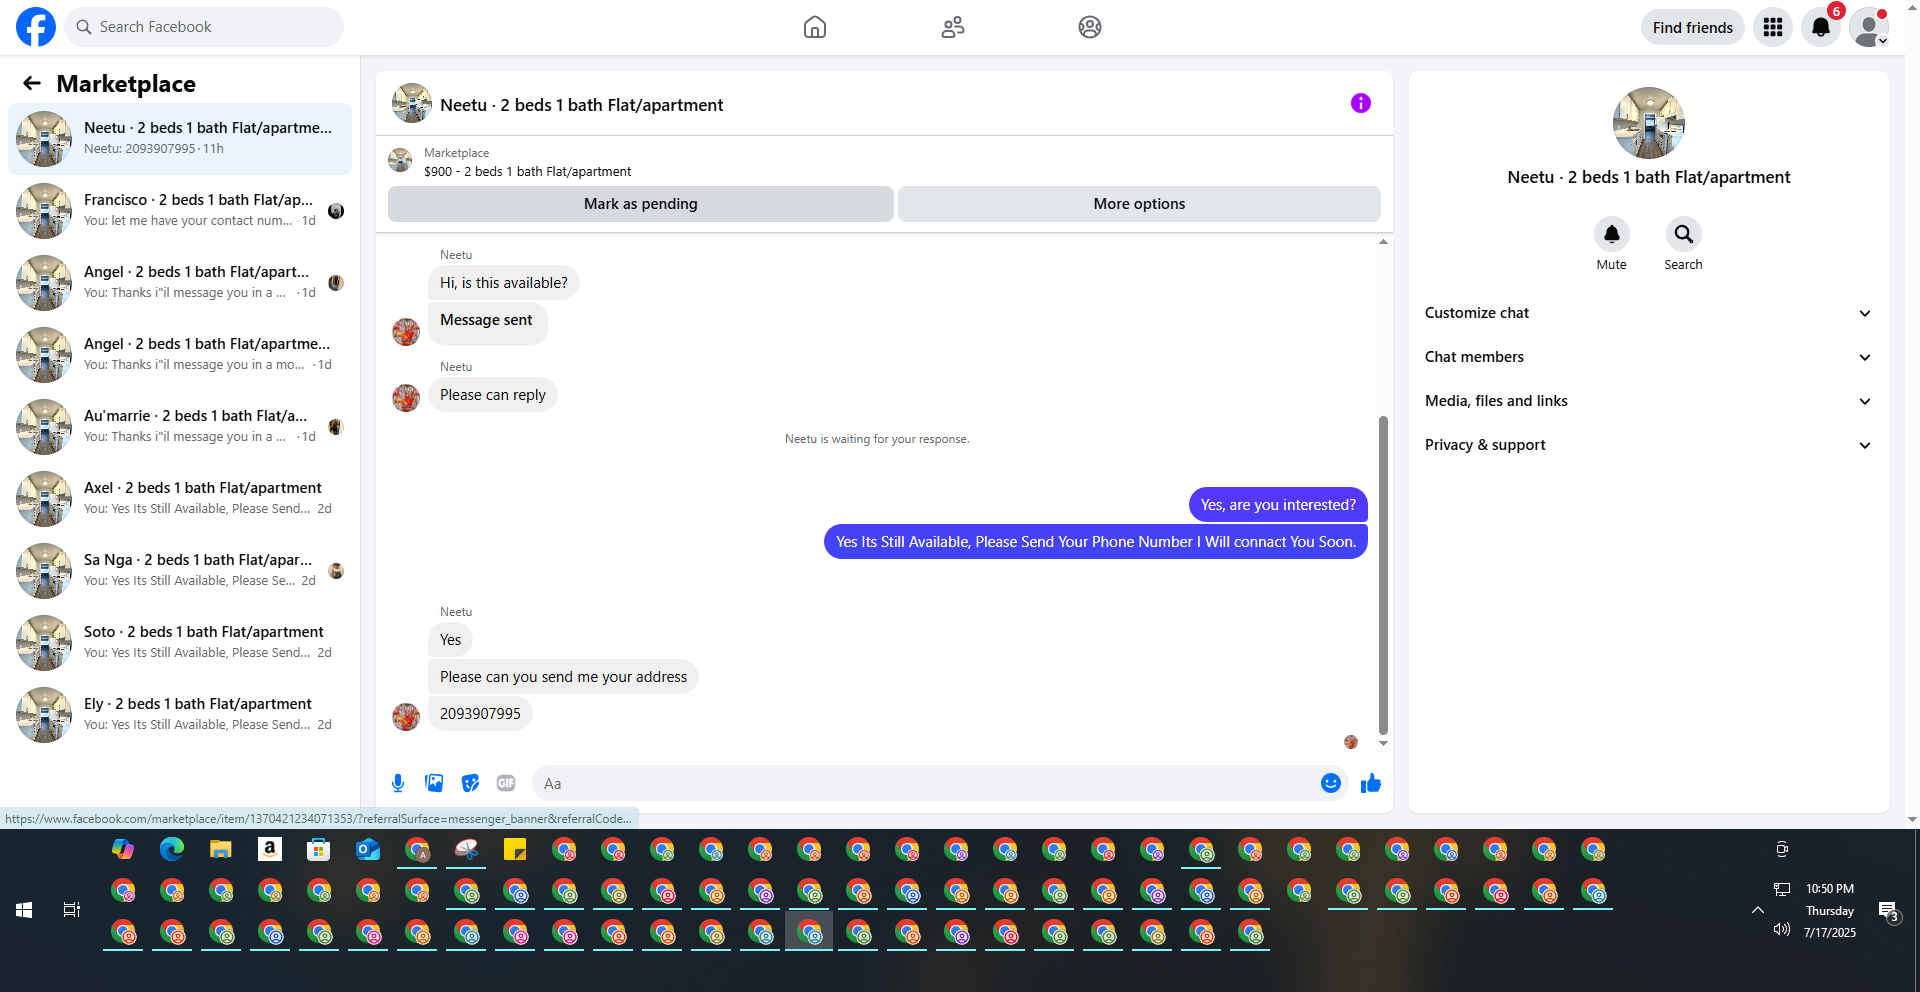This screenshot has width=1920, height=992.
Task: Click the message "Hi, is this available?"
Action: coord(504,283)
